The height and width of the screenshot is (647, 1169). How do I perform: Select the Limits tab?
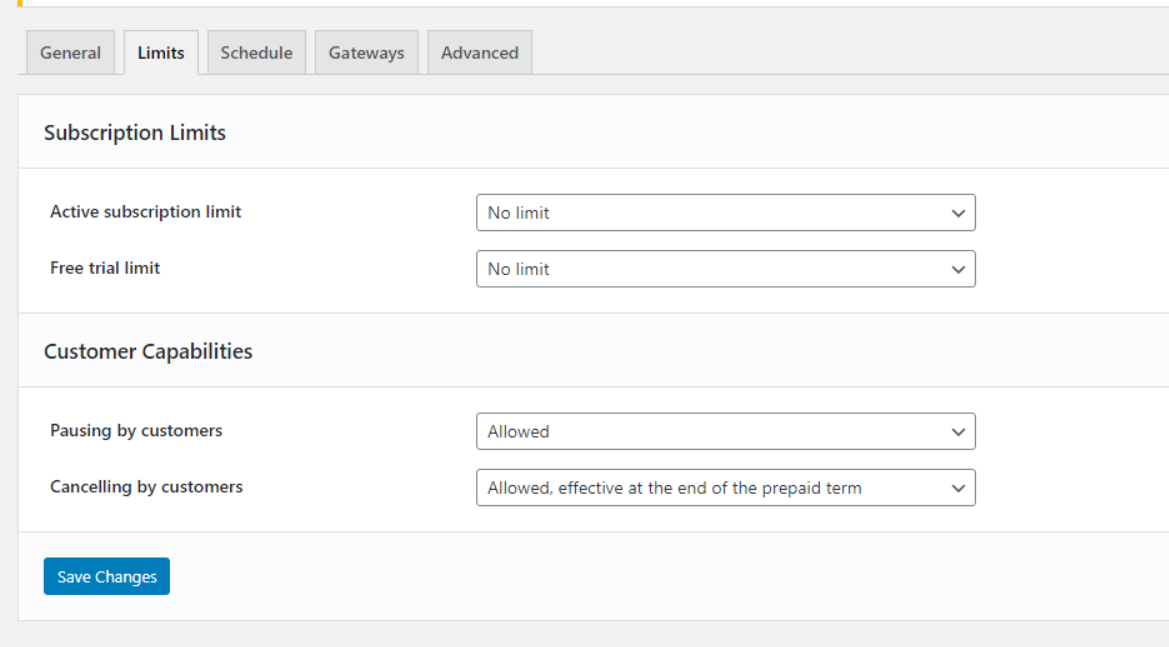(x=161, y=53)
